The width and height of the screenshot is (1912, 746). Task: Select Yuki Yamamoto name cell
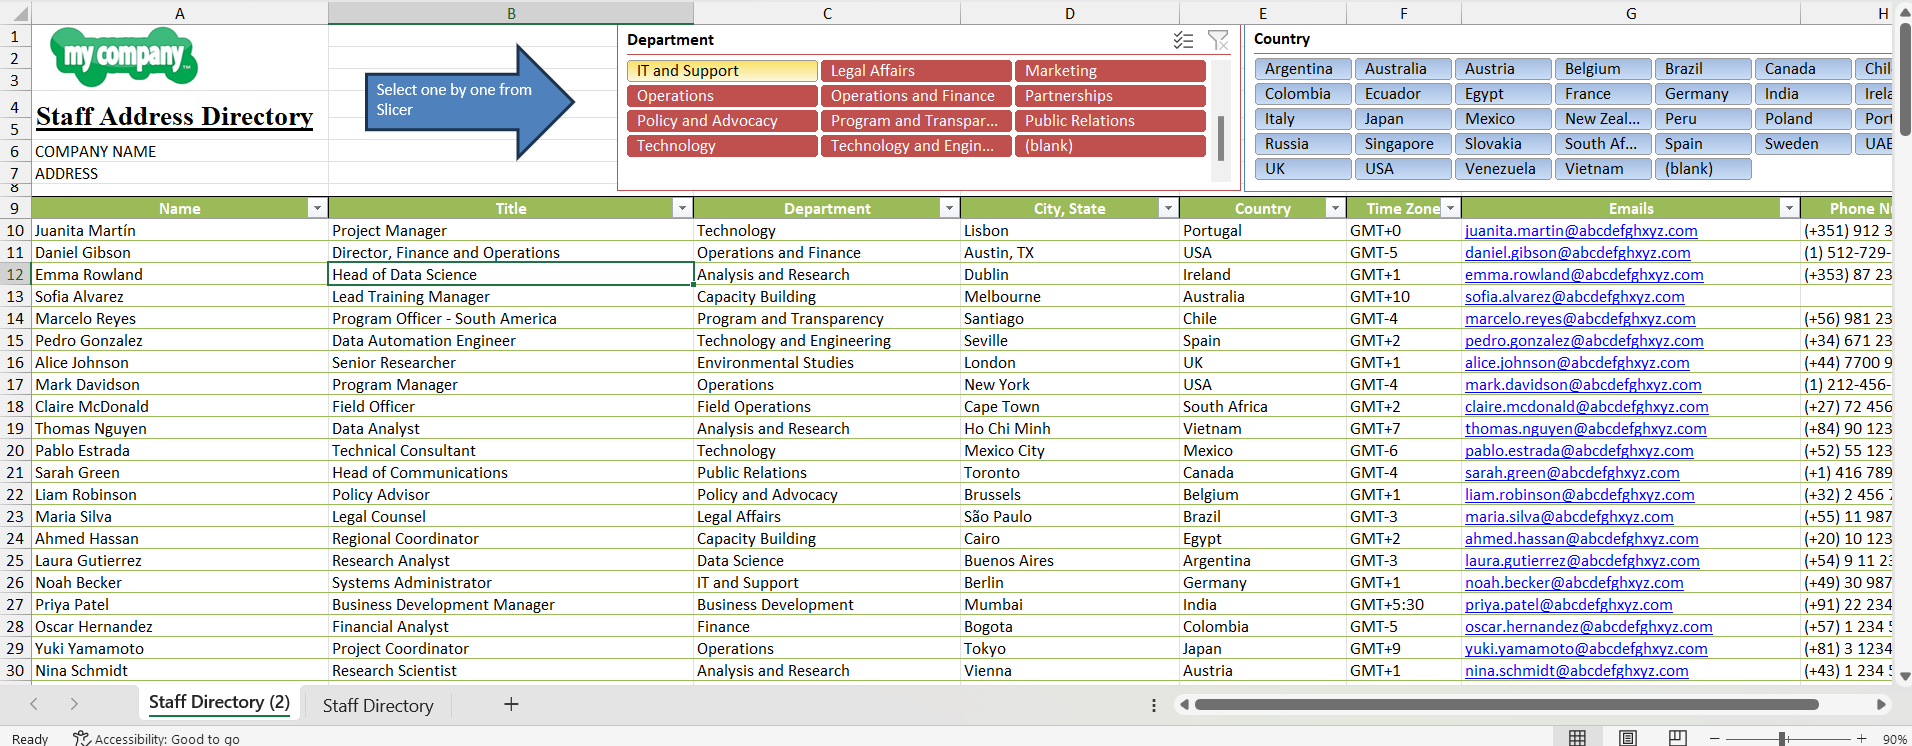point(179,649)
